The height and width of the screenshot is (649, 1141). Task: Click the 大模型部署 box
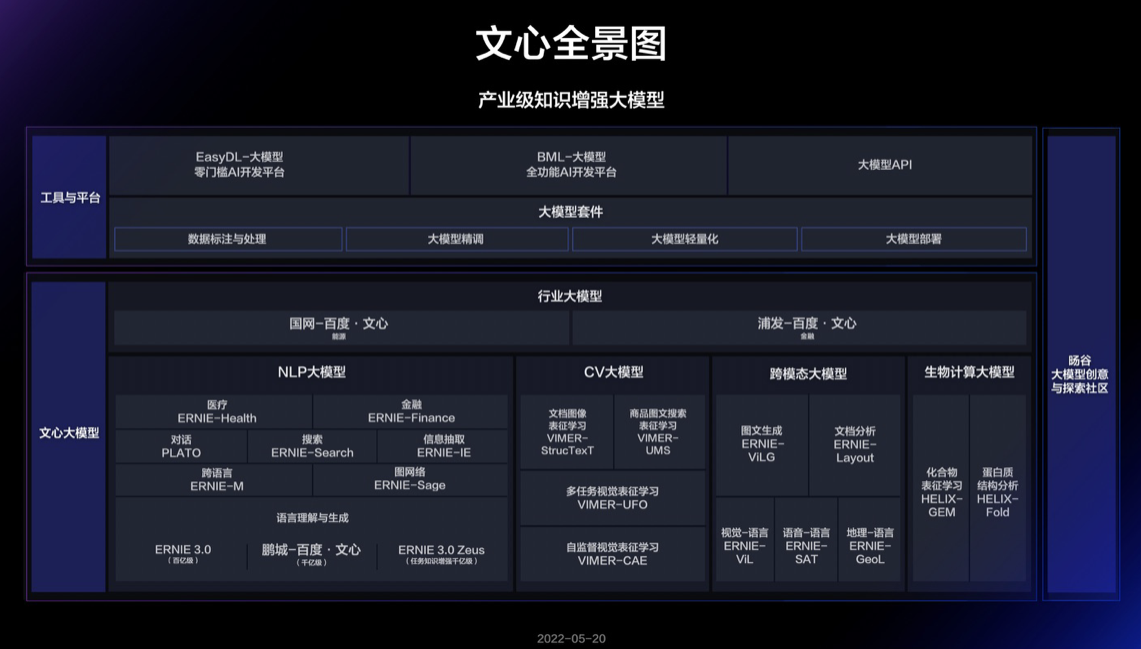point(914,239)
